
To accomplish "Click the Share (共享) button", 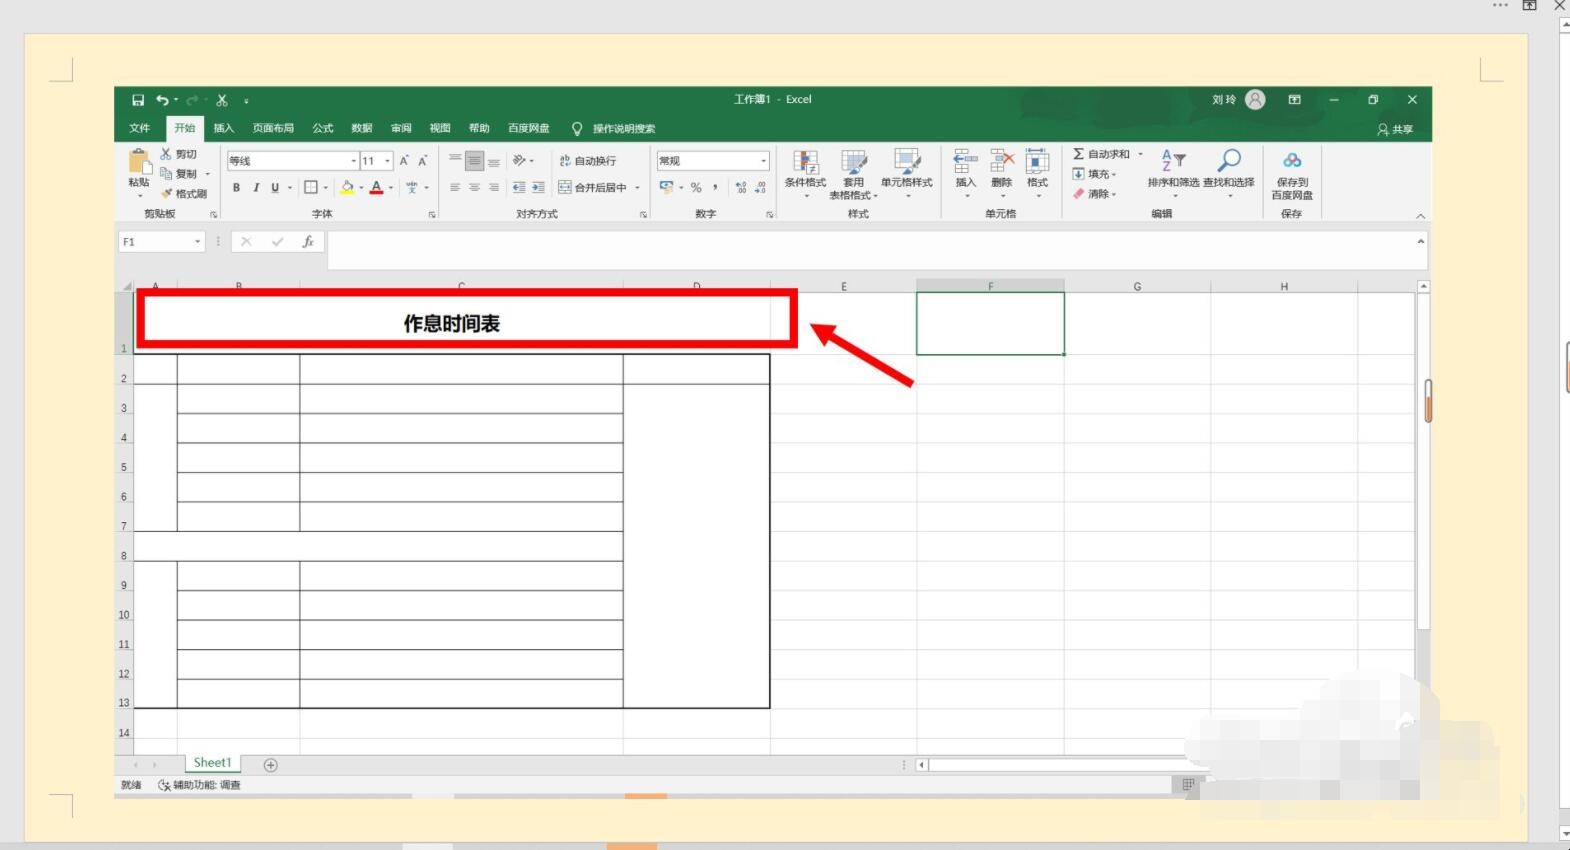I will [x=1395, y=129].
